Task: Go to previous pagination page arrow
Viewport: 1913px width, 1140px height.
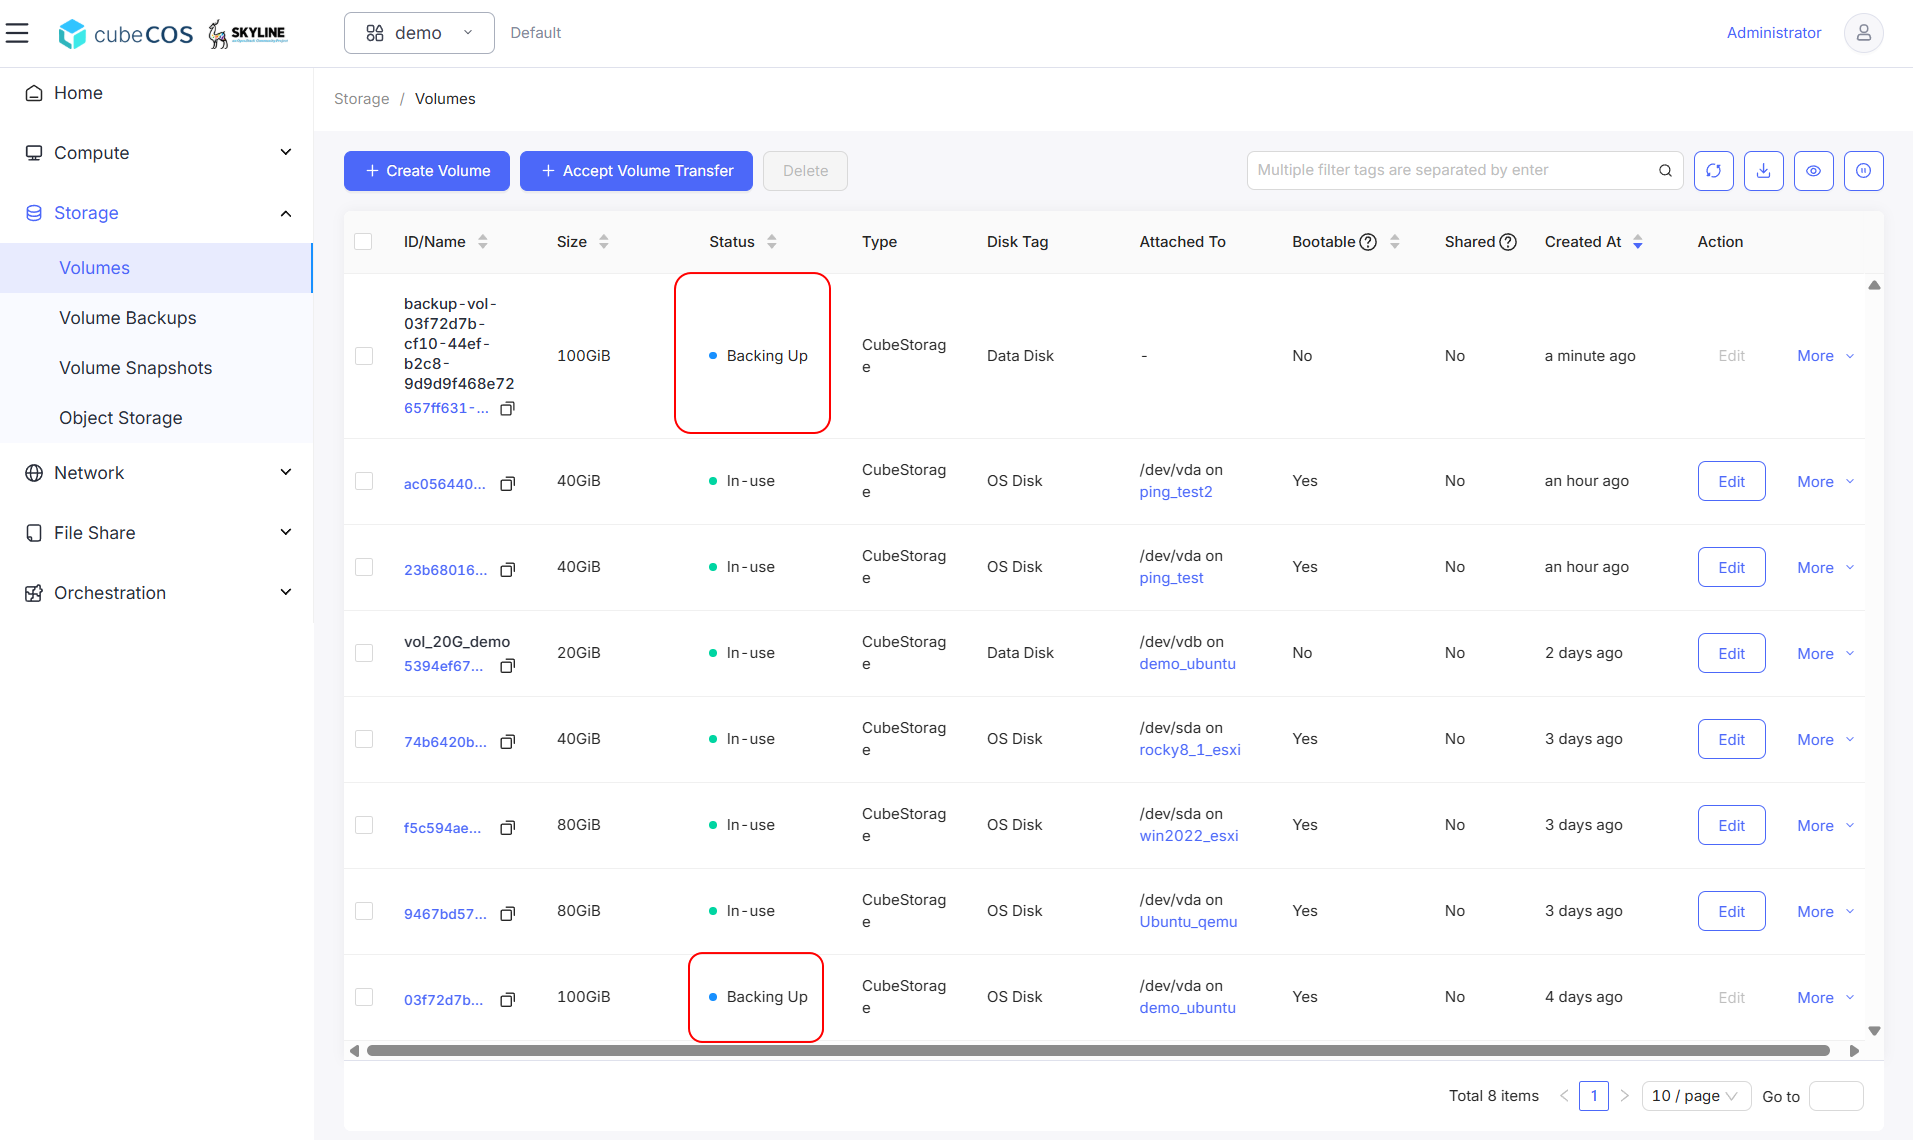Action: click(1564, 1096)
